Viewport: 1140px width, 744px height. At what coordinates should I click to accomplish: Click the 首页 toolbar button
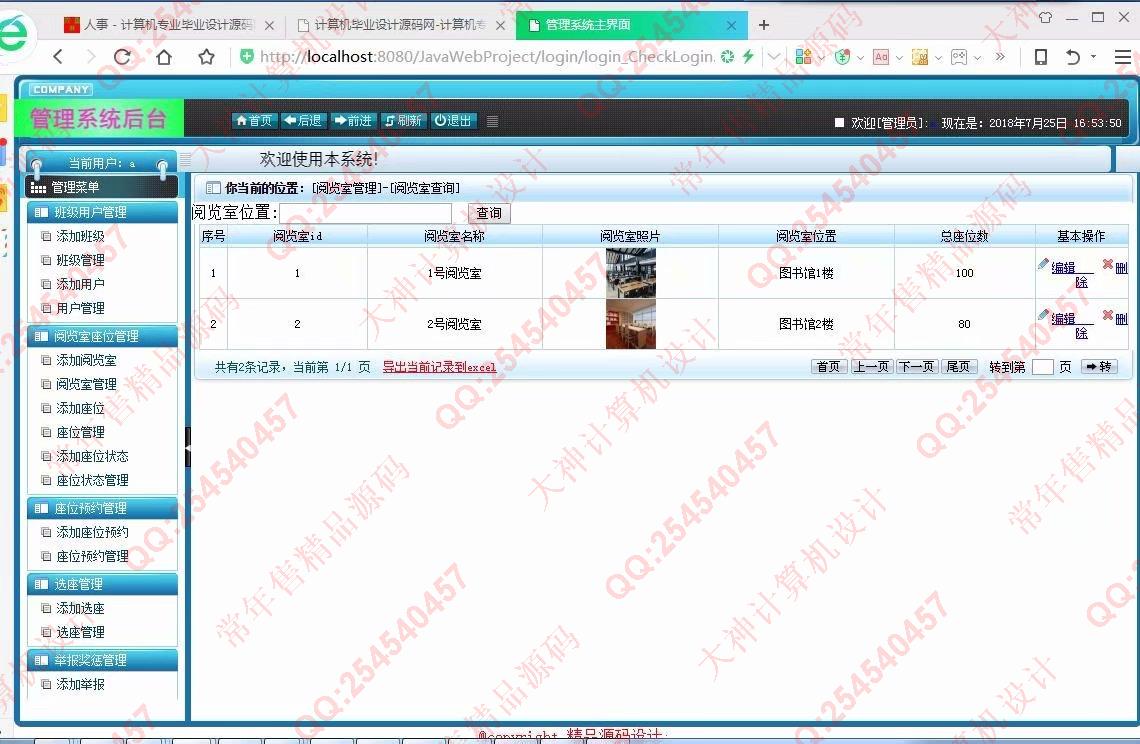pos(253,121)
